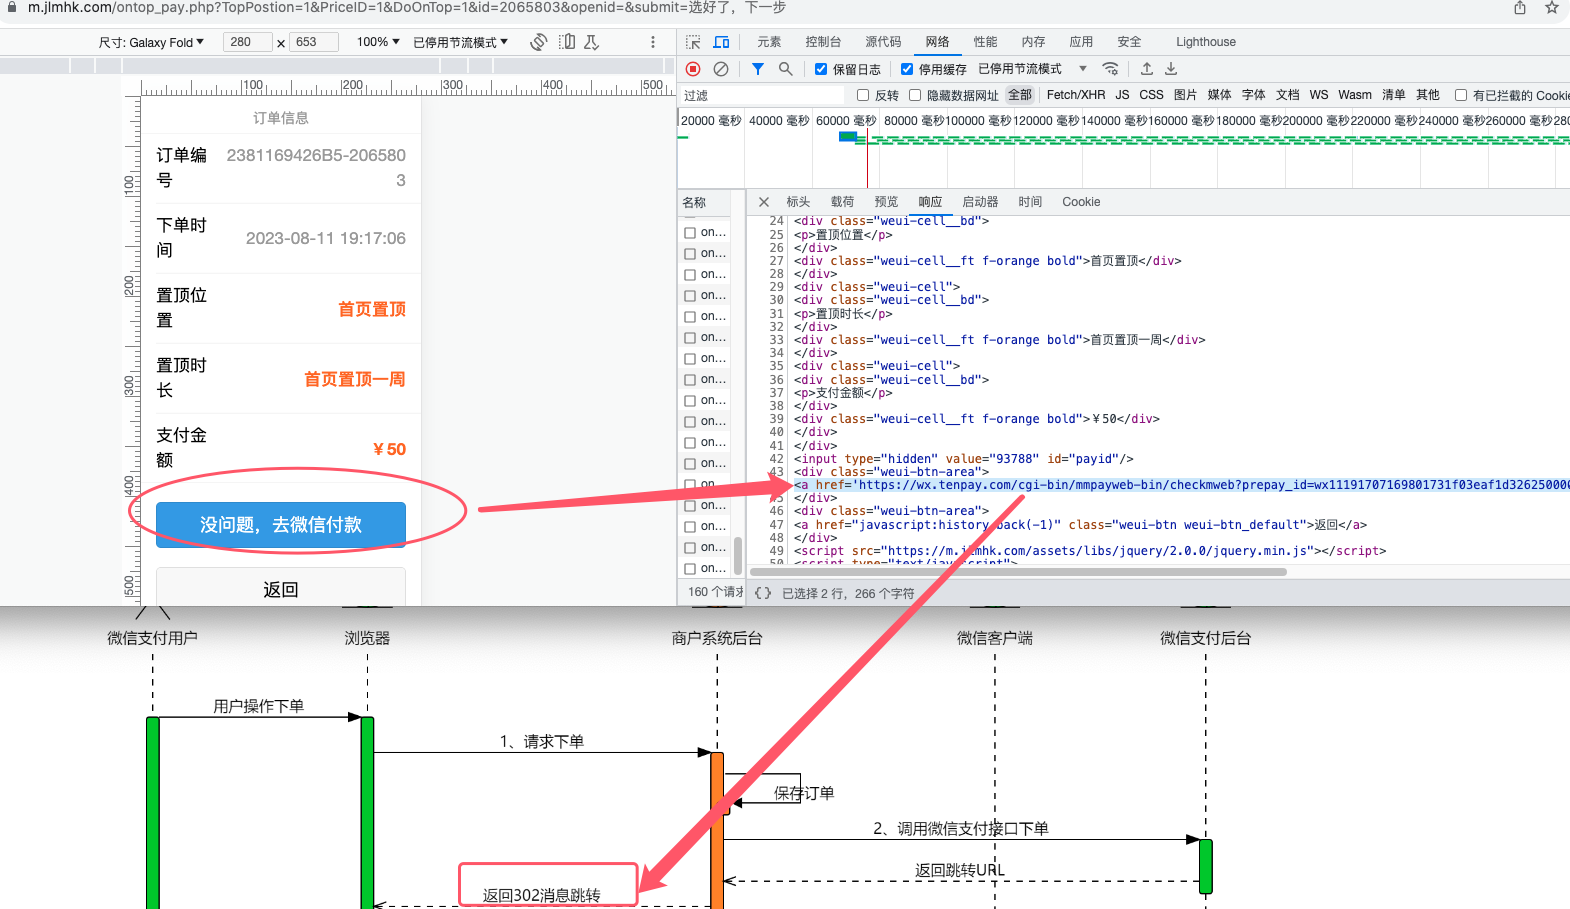Open the 控制台 tab
This screenshot has width=1570, height=909.
(823, 42)
